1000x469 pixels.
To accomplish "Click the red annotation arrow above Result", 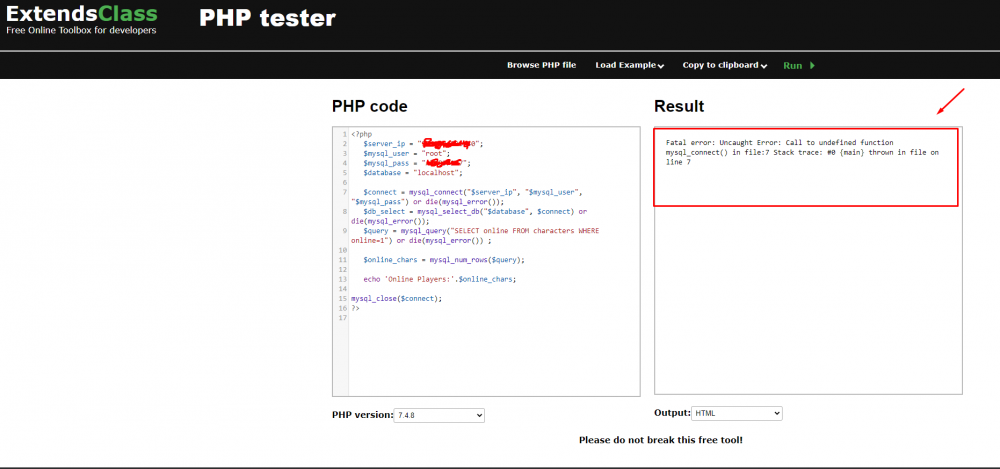I will (x=950, y=102).
